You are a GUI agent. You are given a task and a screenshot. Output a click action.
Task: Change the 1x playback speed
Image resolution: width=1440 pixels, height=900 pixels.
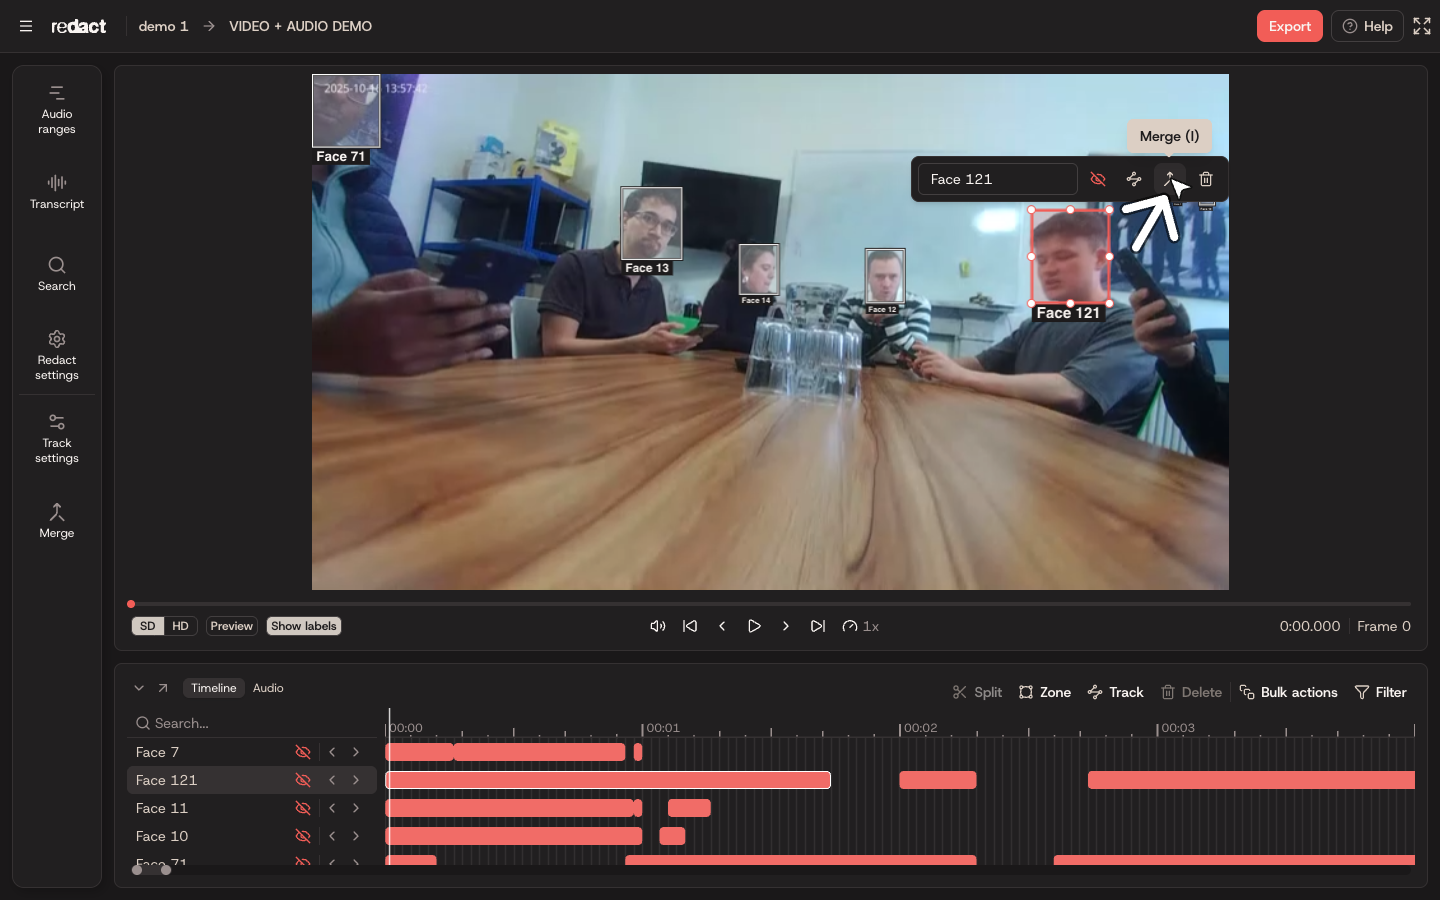(861, 626)
